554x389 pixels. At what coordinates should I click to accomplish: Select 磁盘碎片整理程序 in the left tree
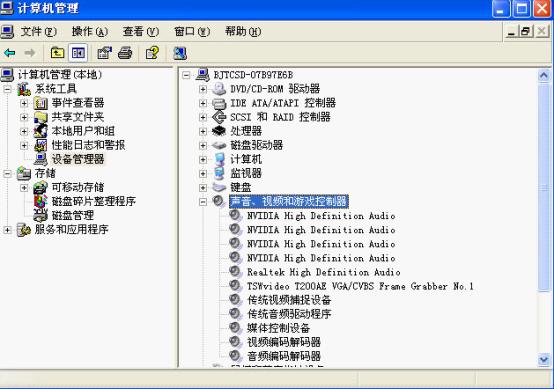(x=94, y=201)
